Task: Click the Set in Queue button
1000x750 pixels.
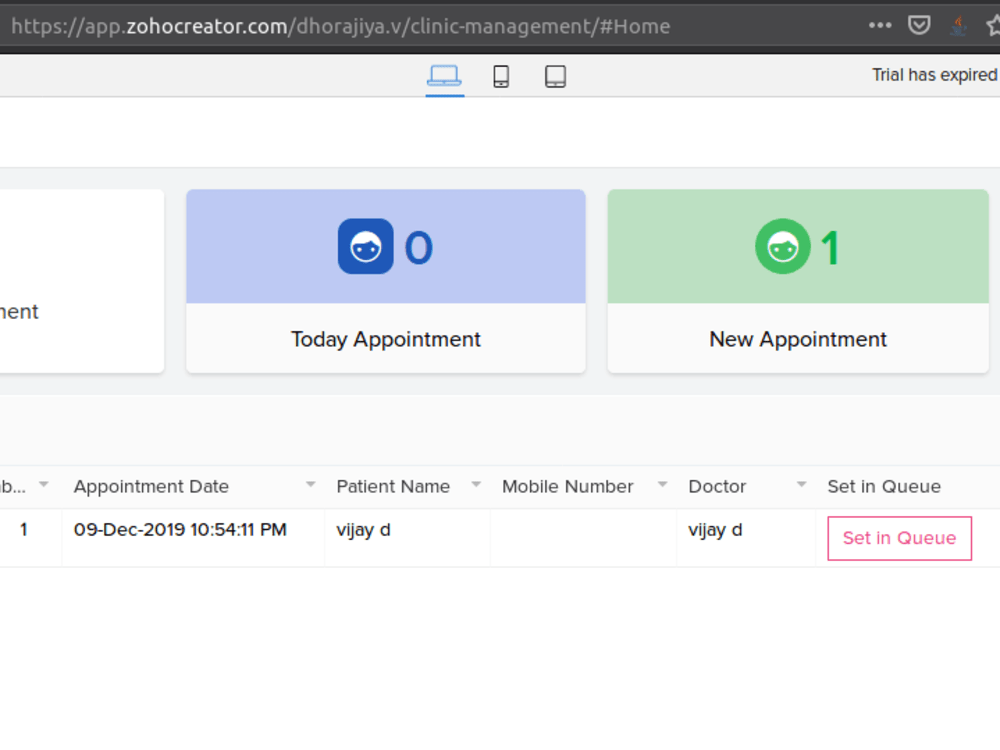Action: click(899, 538)
